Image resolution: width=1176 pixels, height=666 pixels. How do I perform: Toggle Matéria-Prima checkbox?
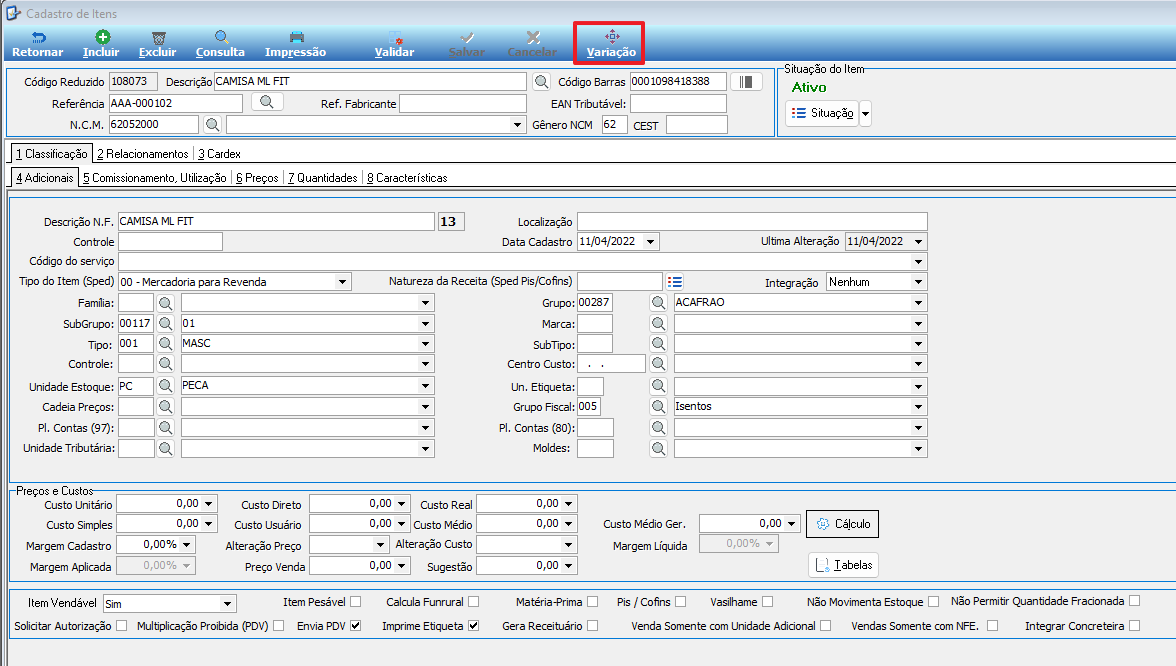[x=592, y=602]
